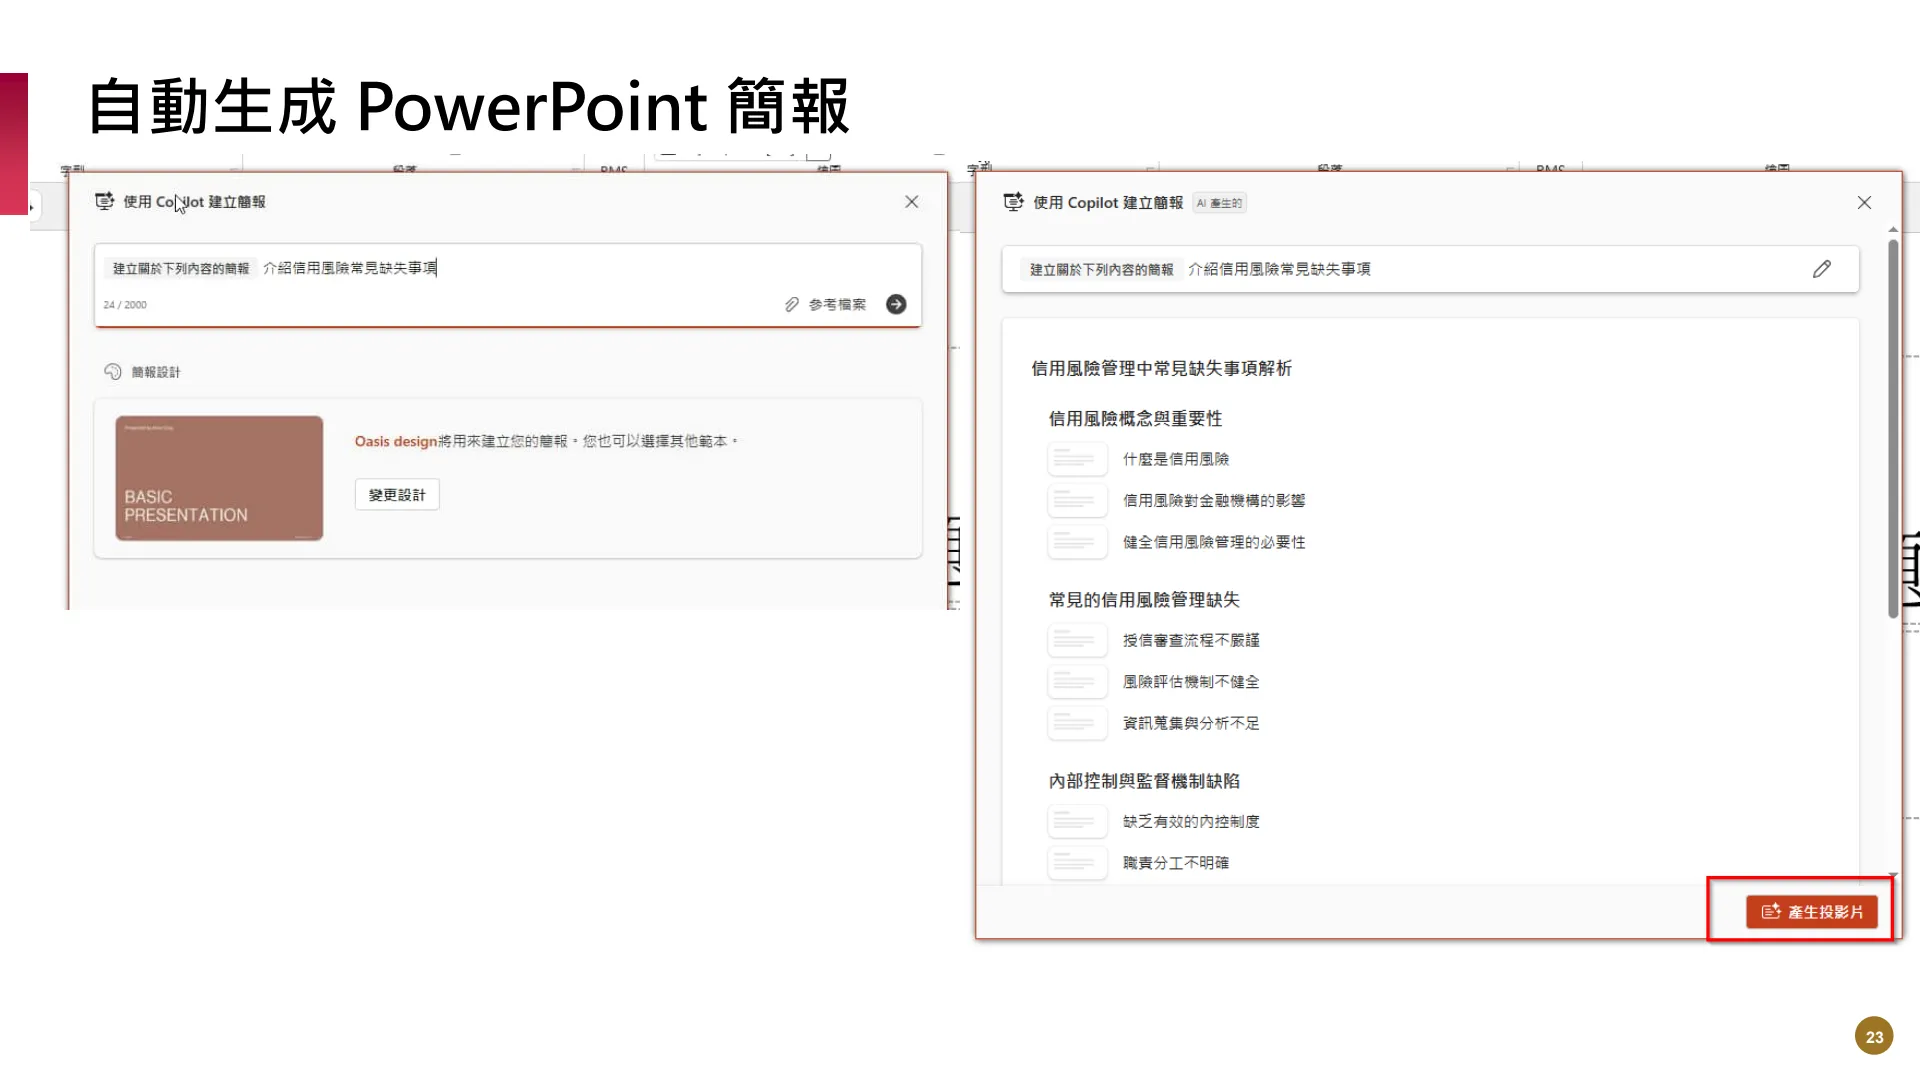
Task: Close the left Copilot dialog
Action: point(912,202)
